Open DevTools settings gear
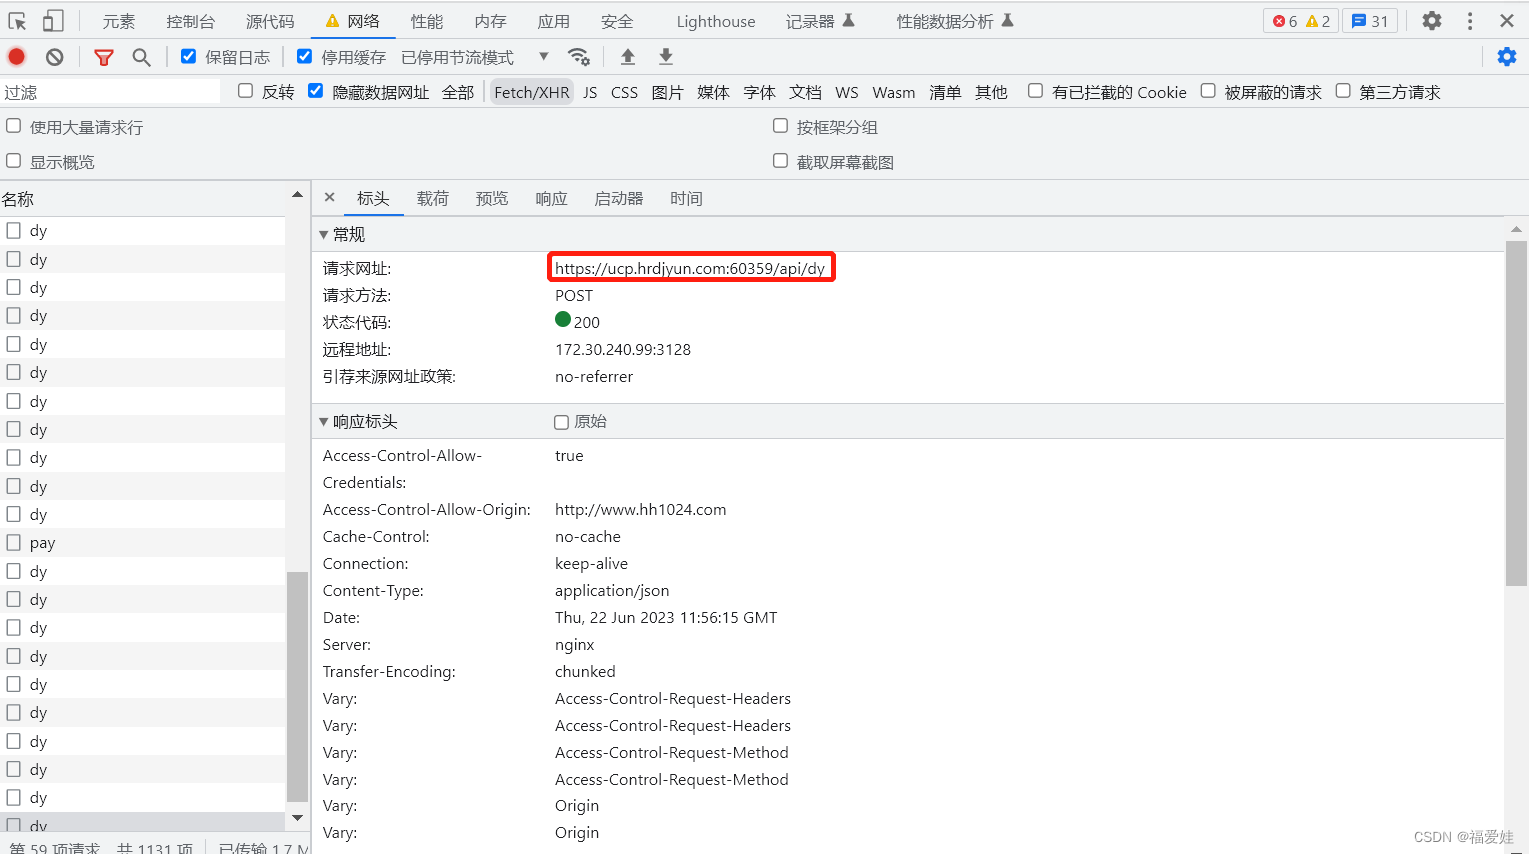The image size is (1529, 854). [x=1433, y=20]
